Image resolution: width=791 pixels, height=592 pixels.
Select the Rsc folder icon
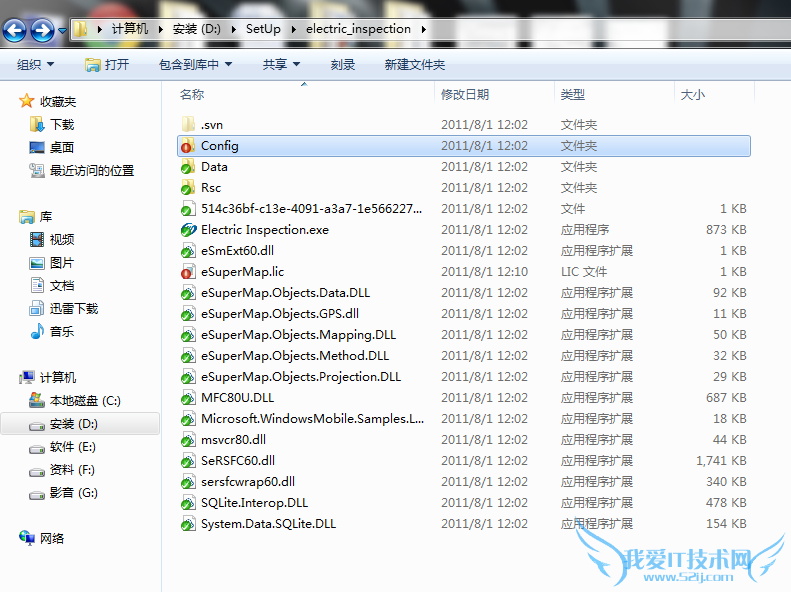coord(188,188)
